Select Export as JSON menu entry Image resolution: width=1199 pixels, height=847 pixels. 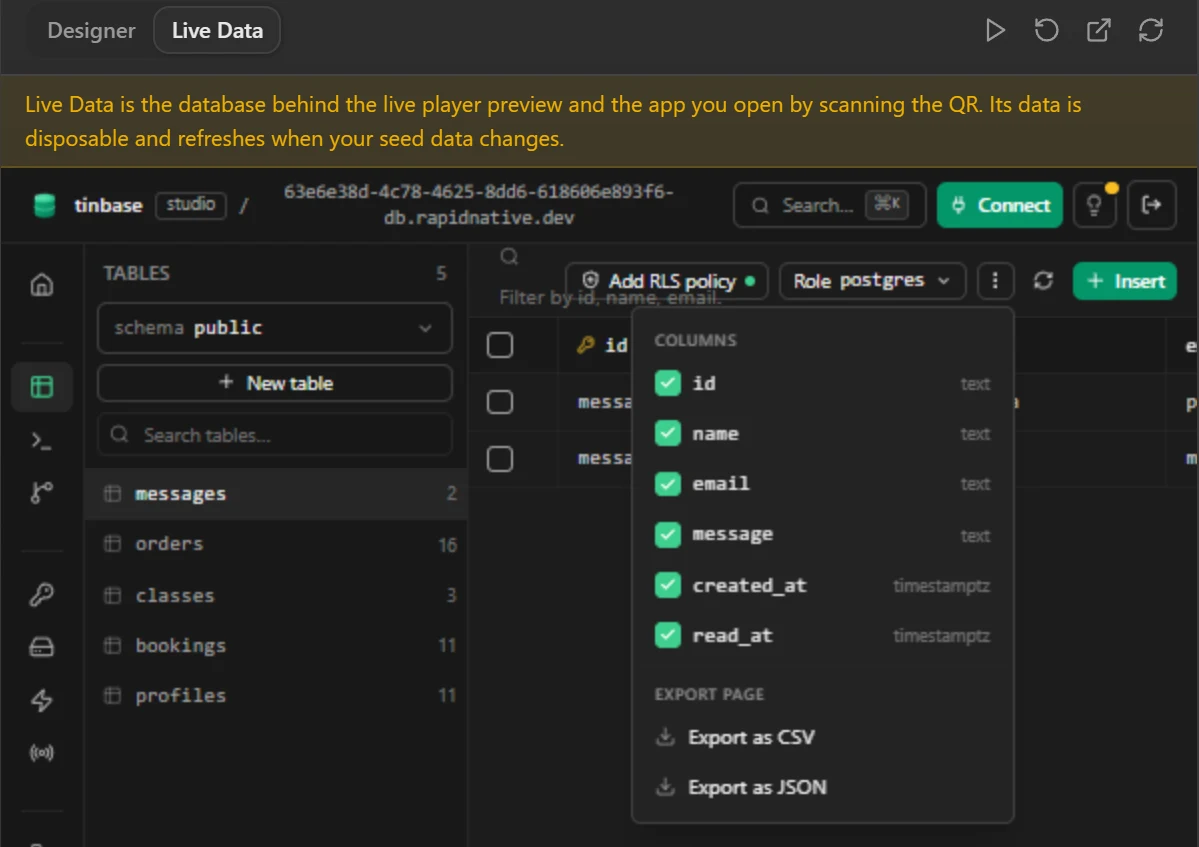click(822, 787)
